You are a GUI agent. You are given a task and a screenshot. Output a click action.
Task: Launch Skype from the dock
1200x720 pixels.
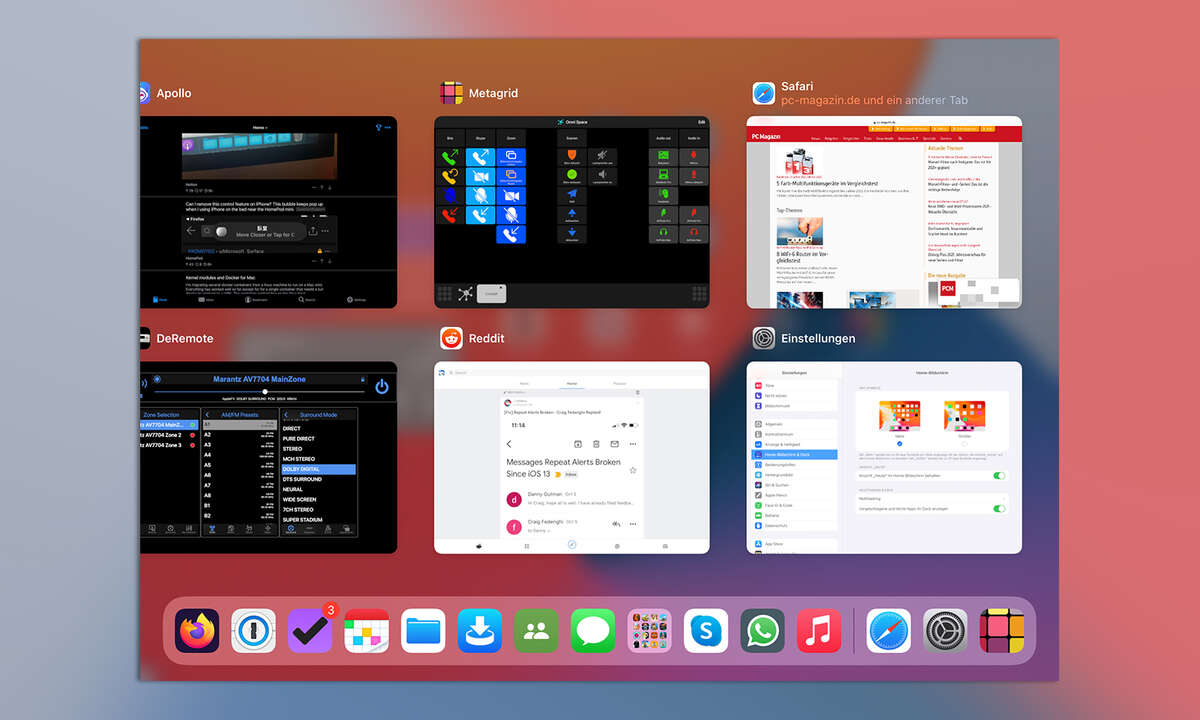click(x=706, y=631)
